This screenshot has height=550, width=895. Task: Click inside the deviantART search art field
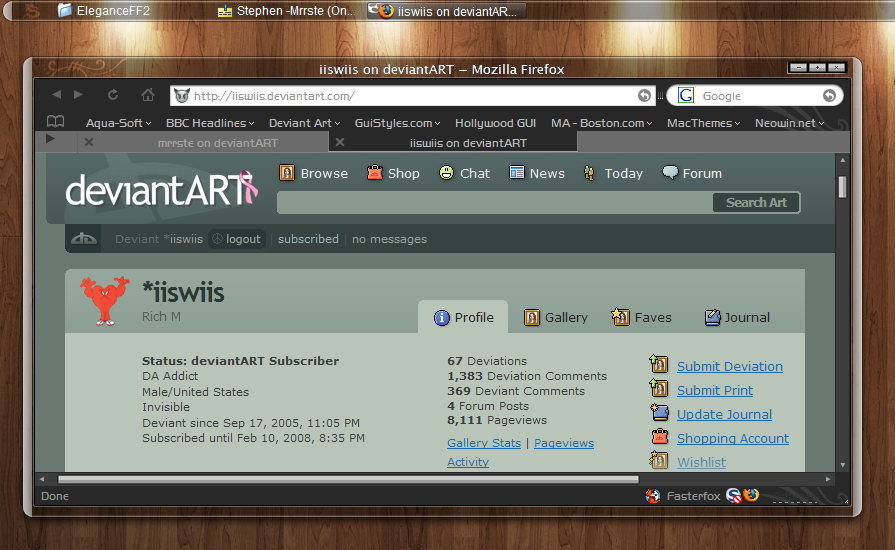click(494, 203)
